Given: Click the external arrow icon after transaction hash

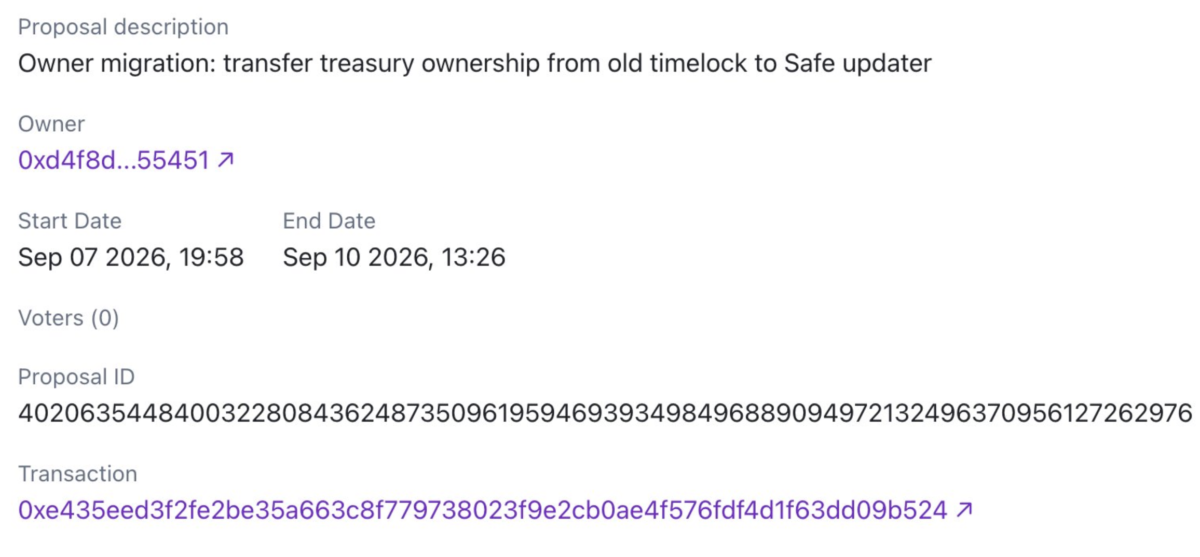Looking at the screenshot, I should tap(963, 510).
